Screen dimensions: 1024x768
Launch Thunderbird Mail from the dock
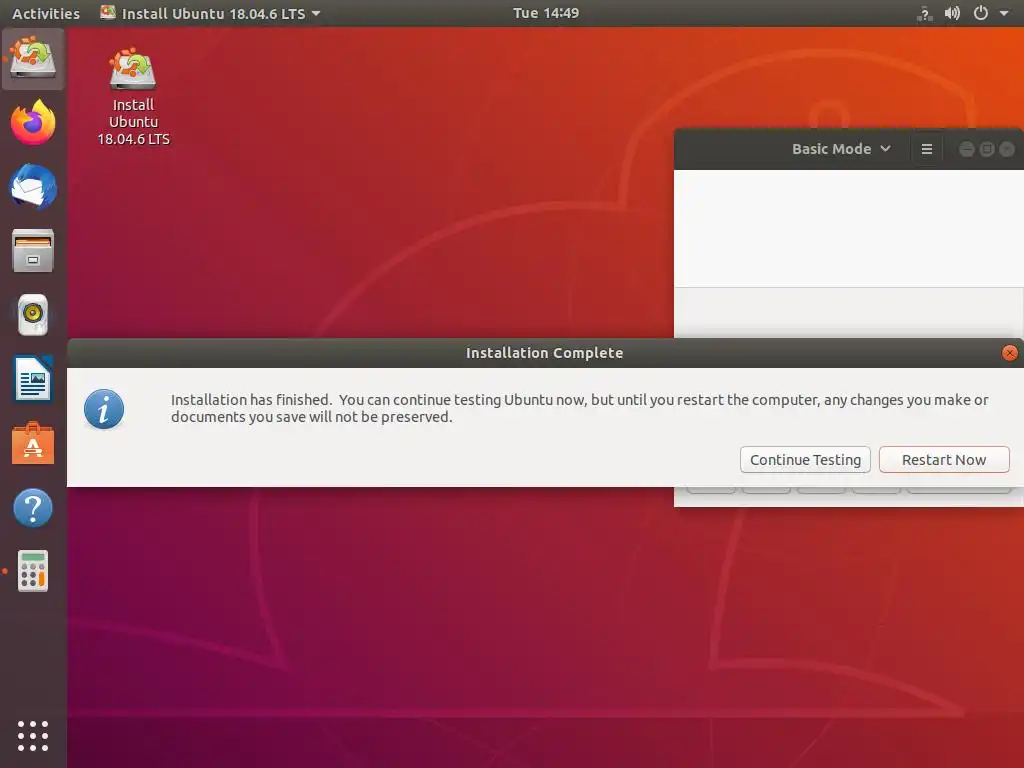pos(33,187)
